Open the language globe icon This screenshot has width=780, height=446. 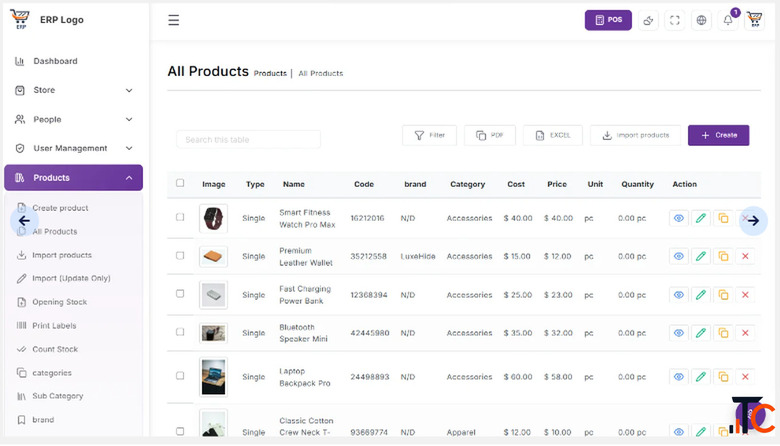(x=701, y=20)
